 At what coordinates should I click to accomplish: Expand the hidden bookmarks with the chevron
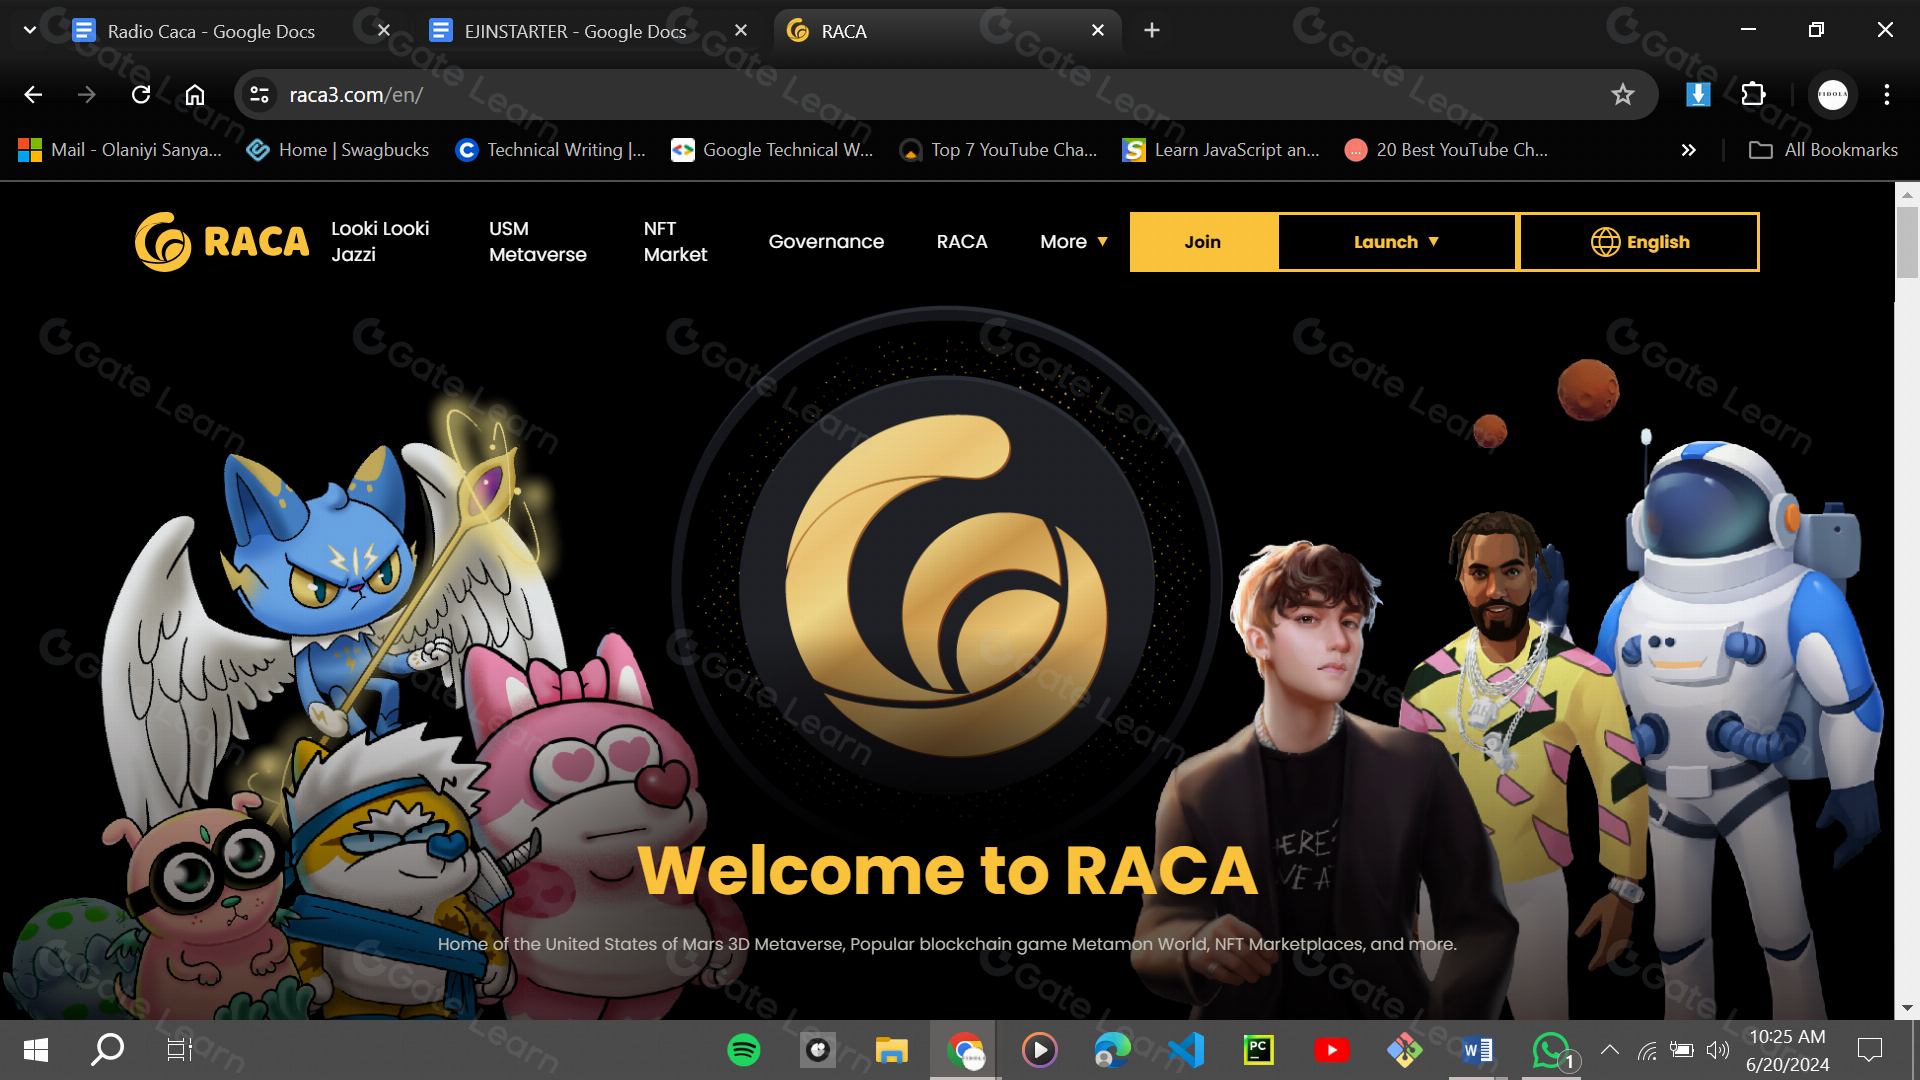(x=1688, y=149)
